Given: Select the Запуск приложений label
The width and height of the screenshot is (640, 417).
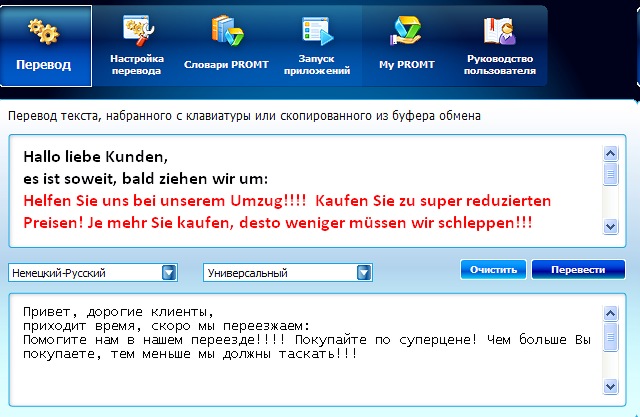Looking at the screenshot, I should (317, 64).
